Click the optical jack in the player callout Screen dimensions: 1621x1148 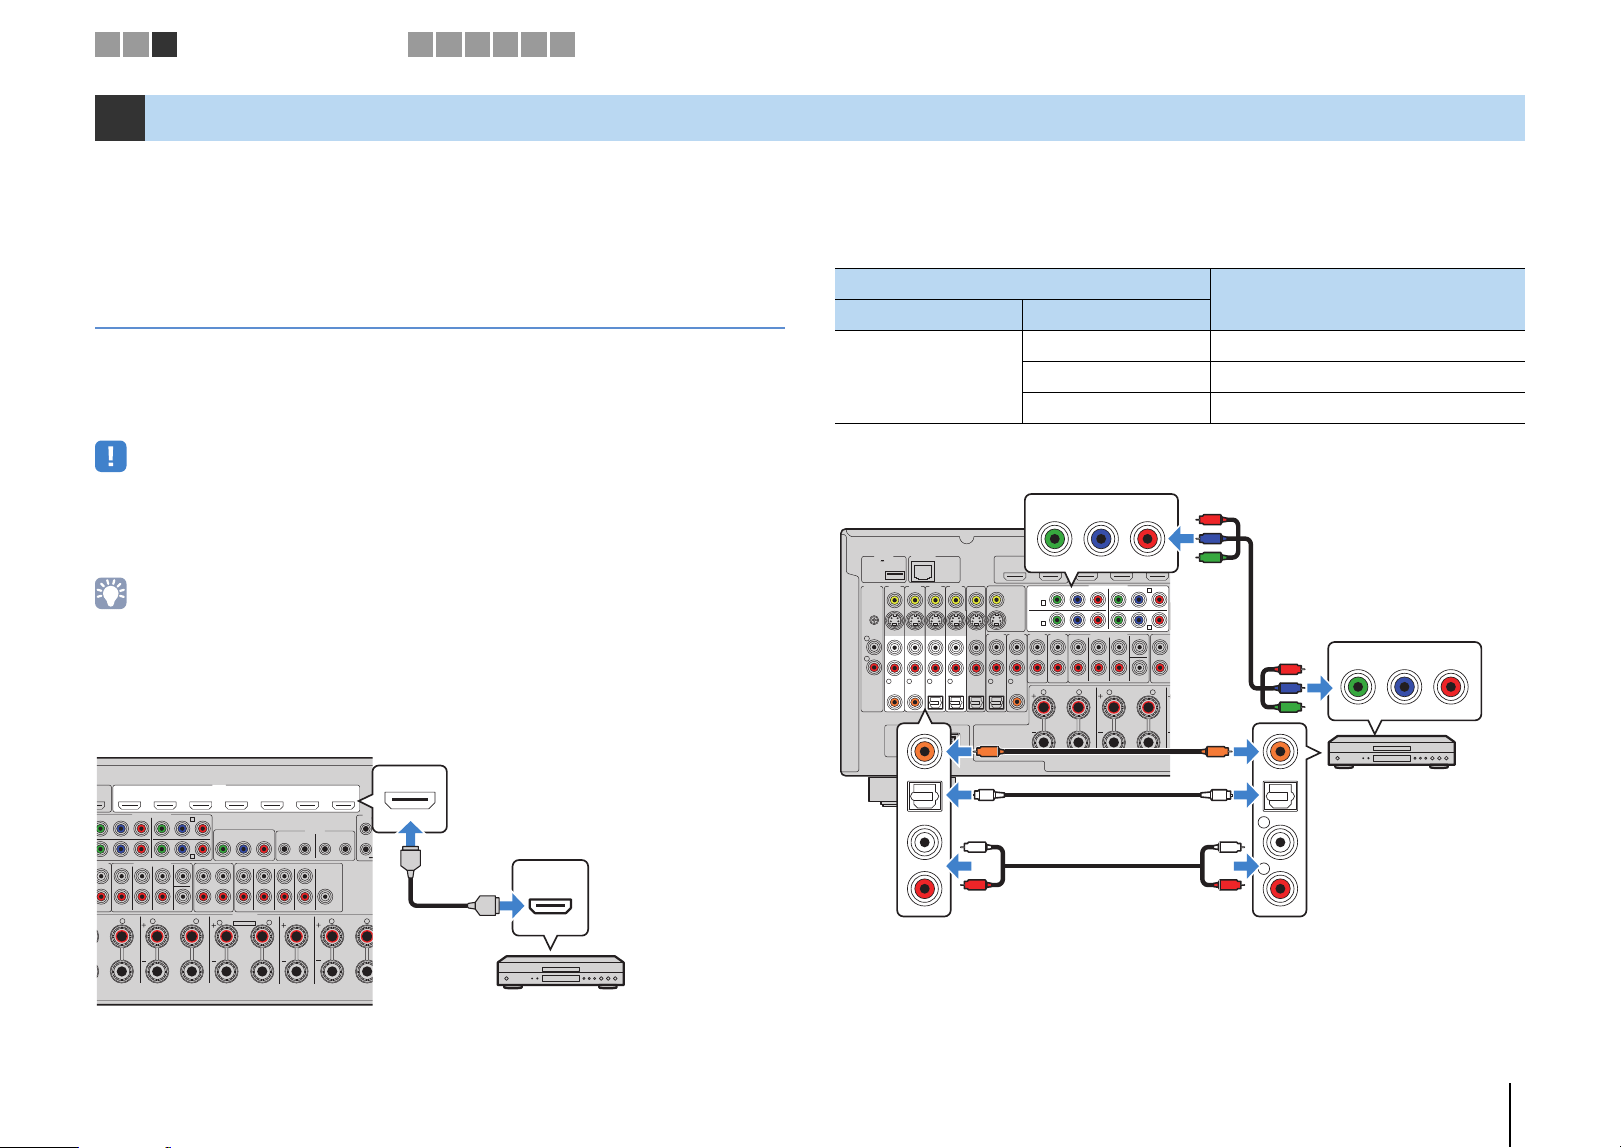1279,796
